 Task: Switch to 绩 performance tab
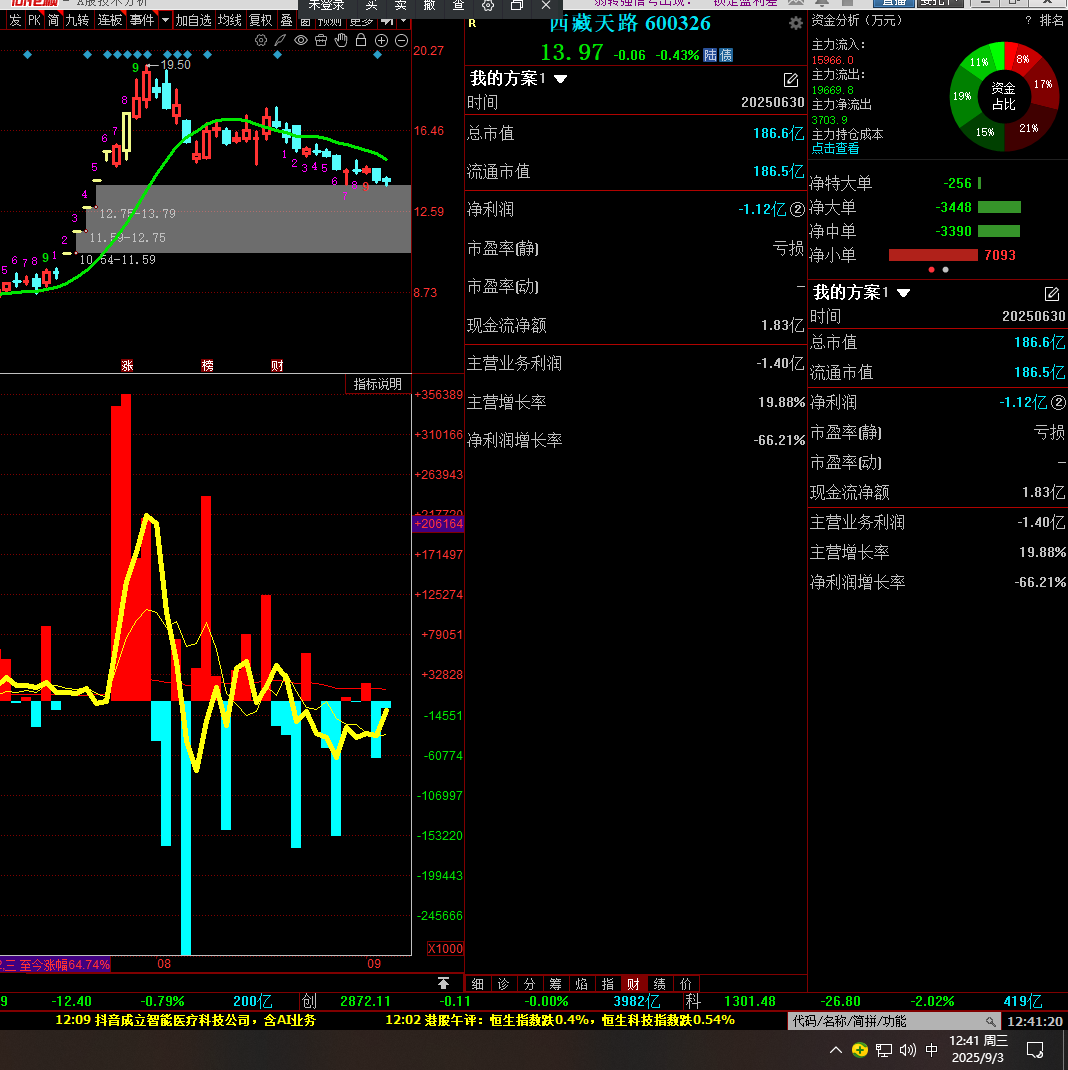click(x=659, y=984)
